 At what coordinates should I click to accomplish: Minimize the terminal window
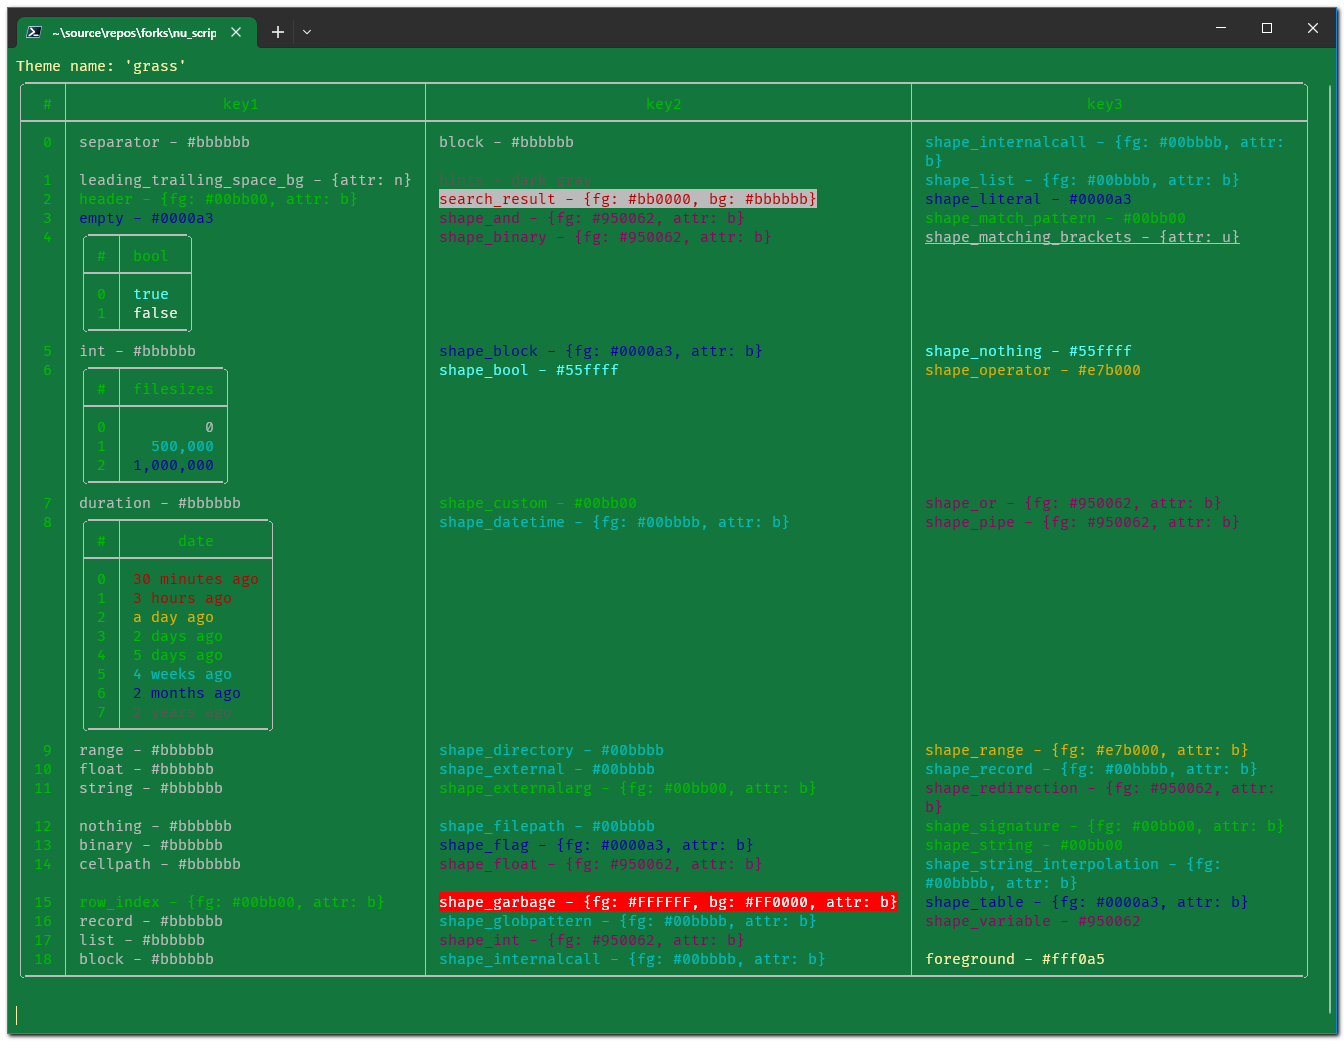tap(1221, 28)
